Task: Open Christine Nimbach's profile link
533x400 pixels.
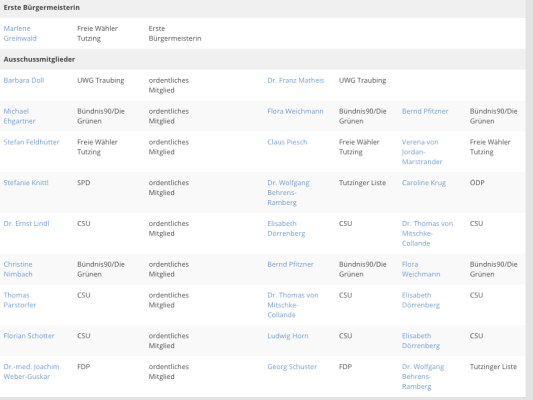Action: point(18,269)
